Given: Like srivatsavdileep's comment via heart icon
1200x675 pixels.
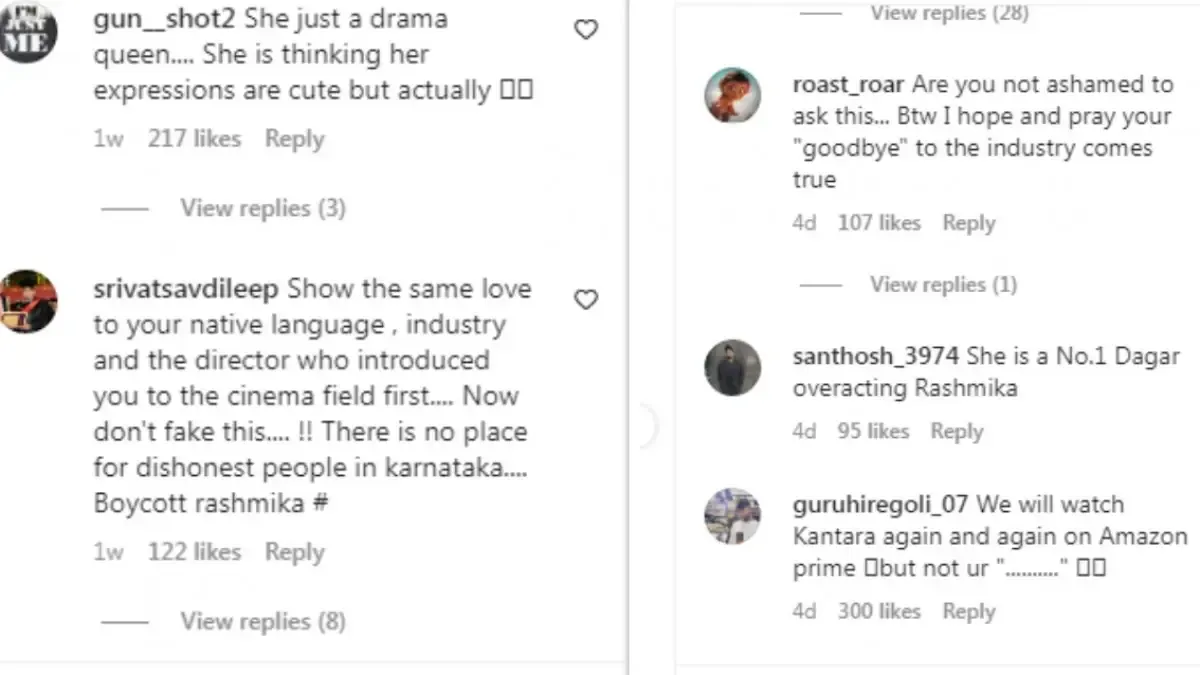Looking at the screenshot, I should tap(585, 299).
